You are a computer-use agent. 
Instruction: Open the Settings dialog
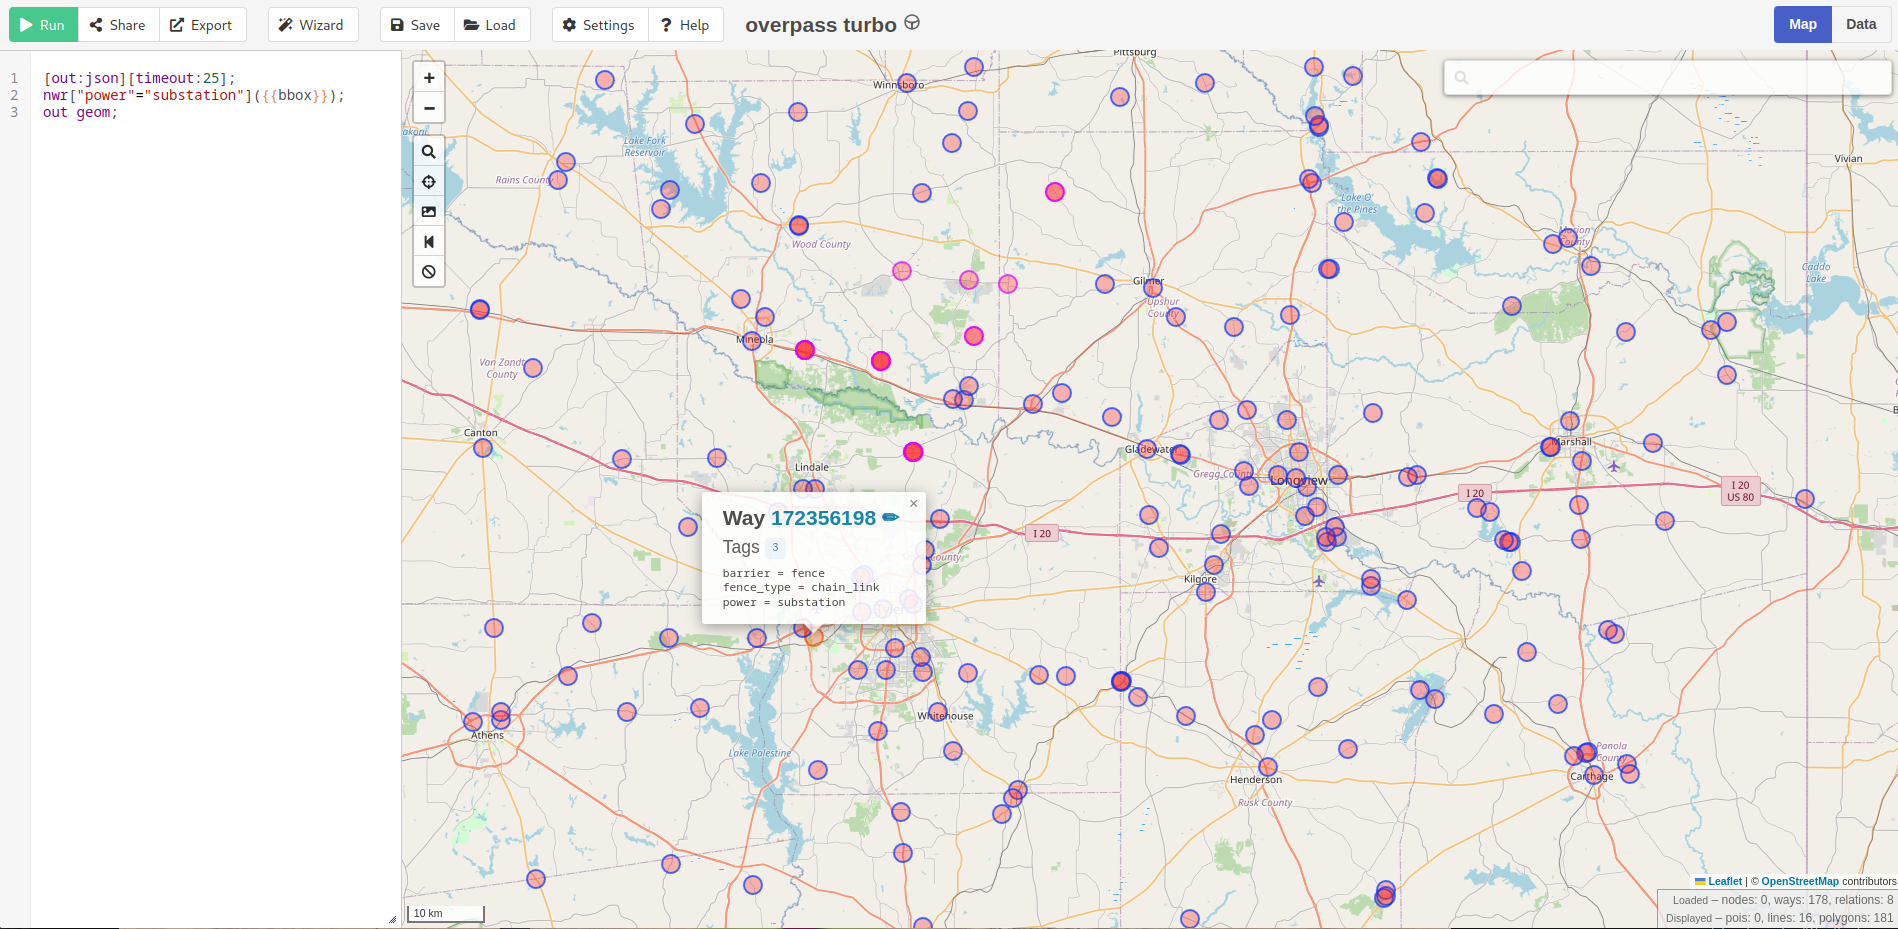click(599, 25)
